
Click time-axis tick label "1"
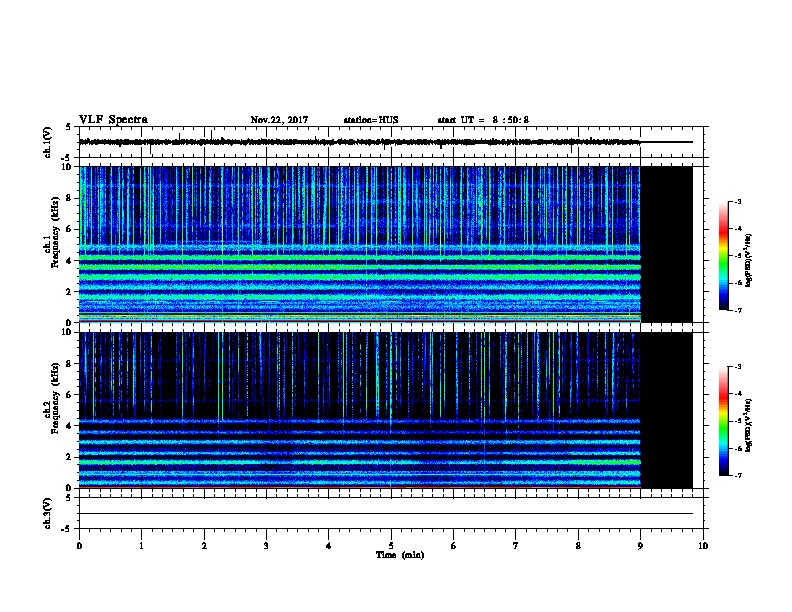pyautogui.click(x=141, y=545)
